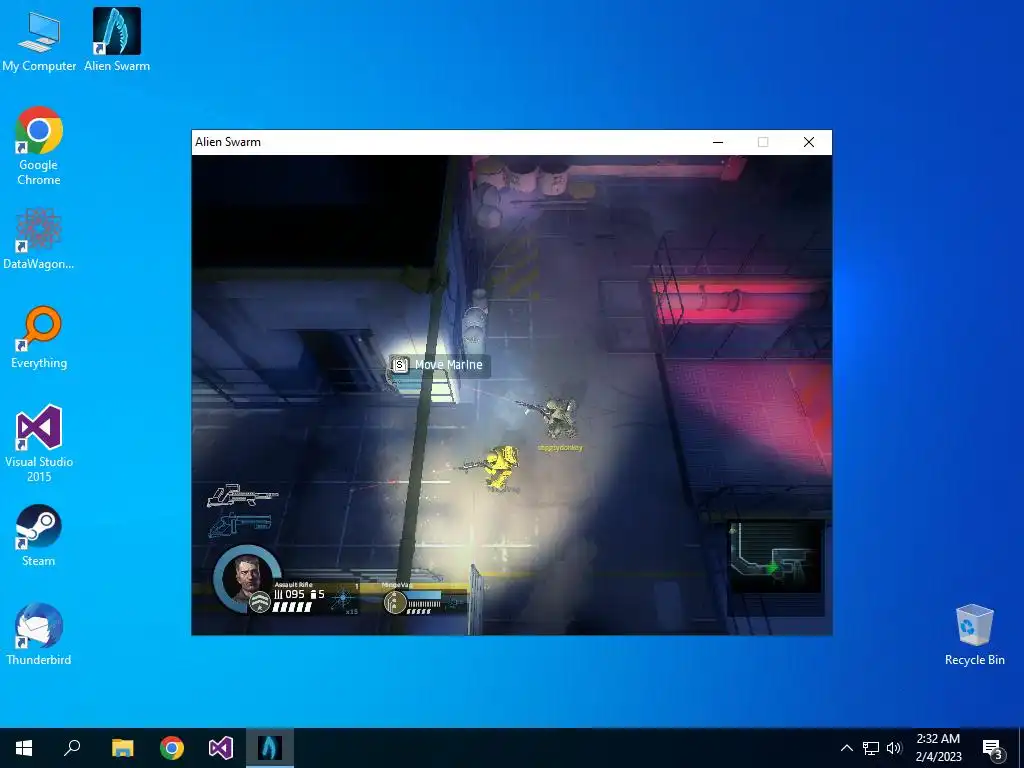Click the marine portrait in the HUD
Viewport: 1024px width, 768px height.
click(247, 577)
